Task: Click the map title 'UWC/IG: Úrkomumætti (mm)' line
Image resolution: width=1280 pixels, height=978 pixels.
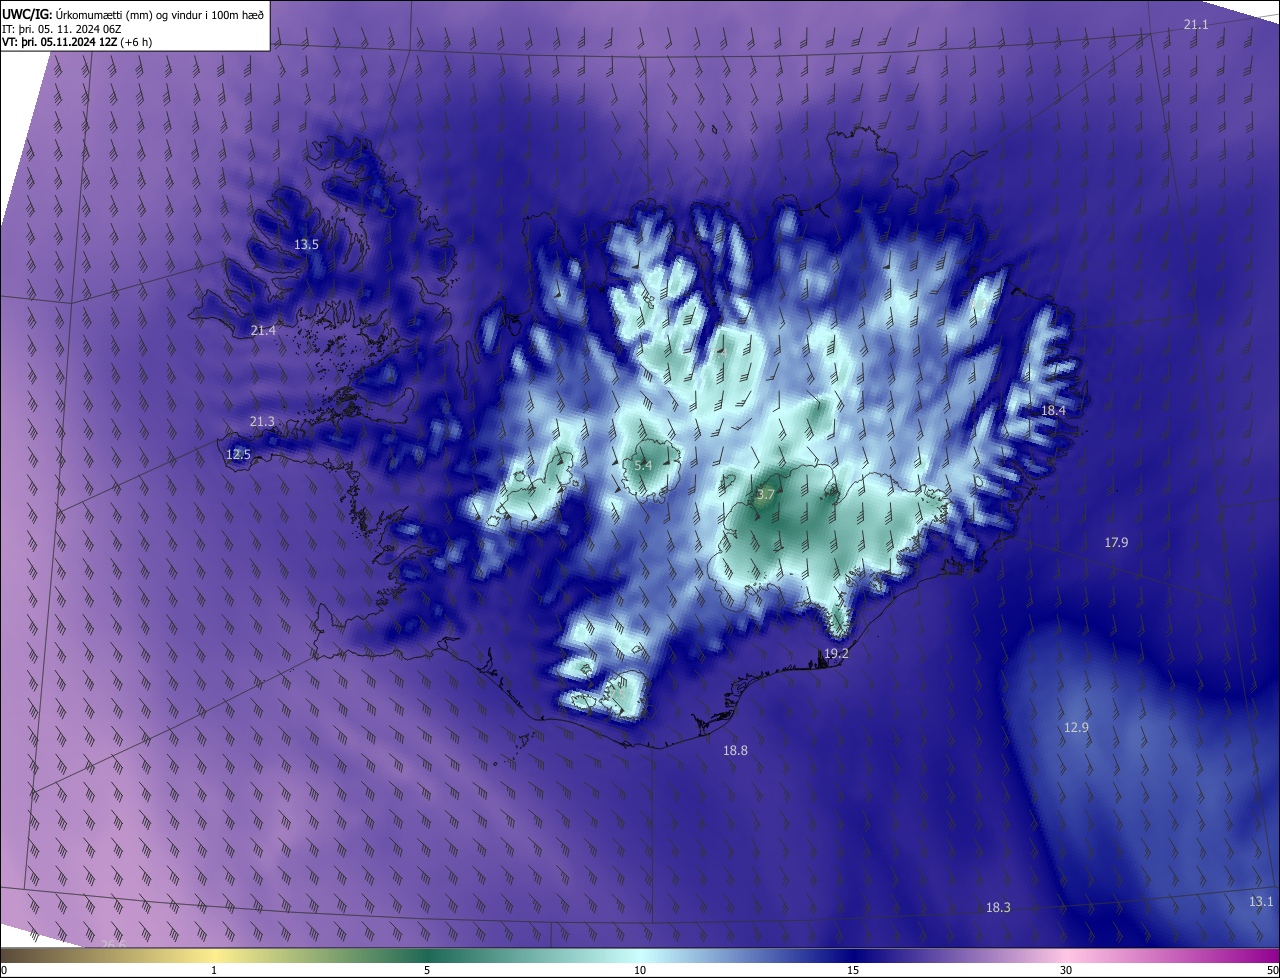Action: [x=133, y=14]
